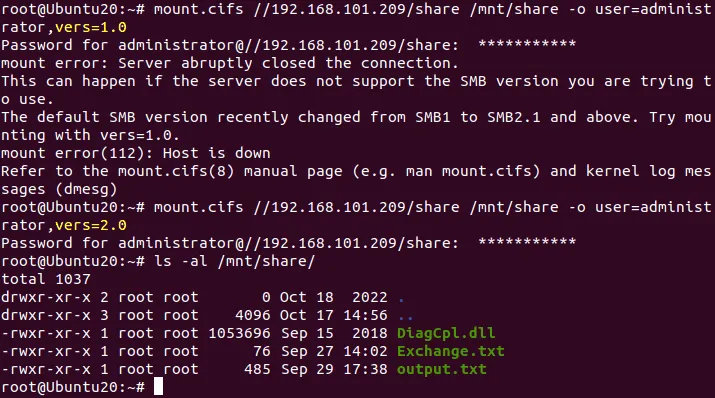Click the Exchange.txt filename
715x398 pixels.
point(451,351)
